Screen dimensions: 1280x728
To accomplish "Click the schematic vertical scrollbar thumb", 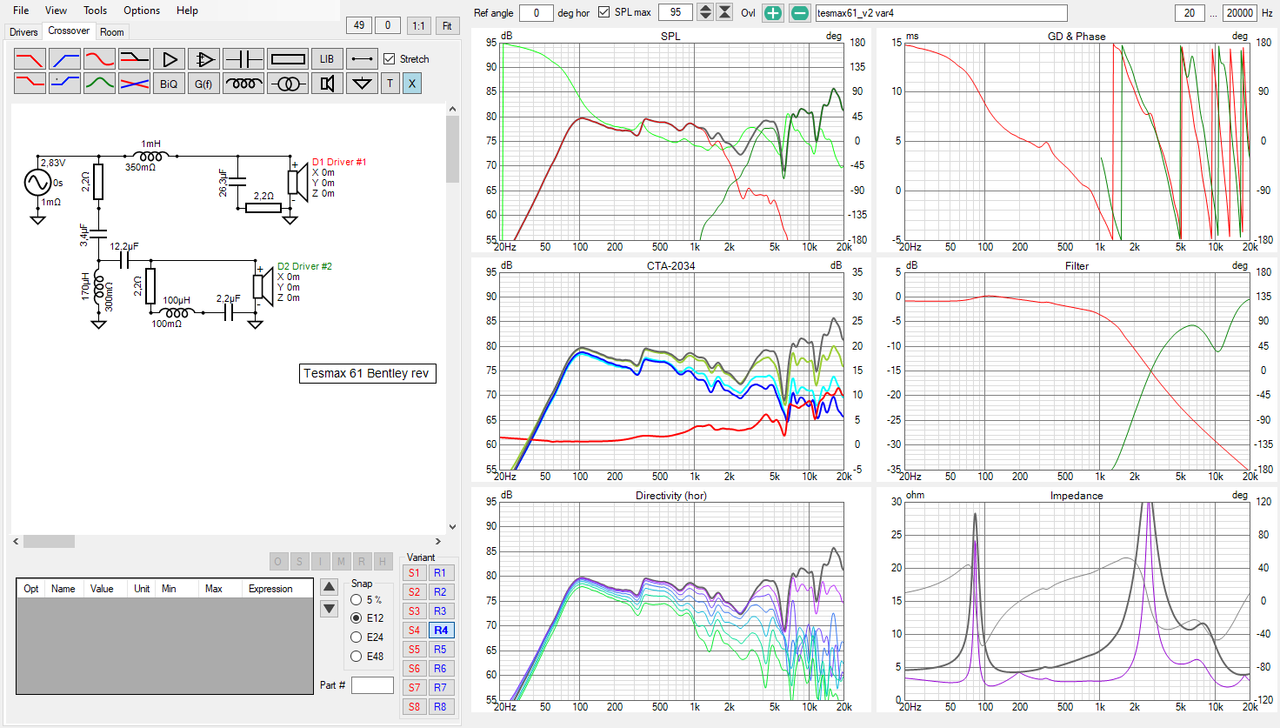I will click(453, 149).
